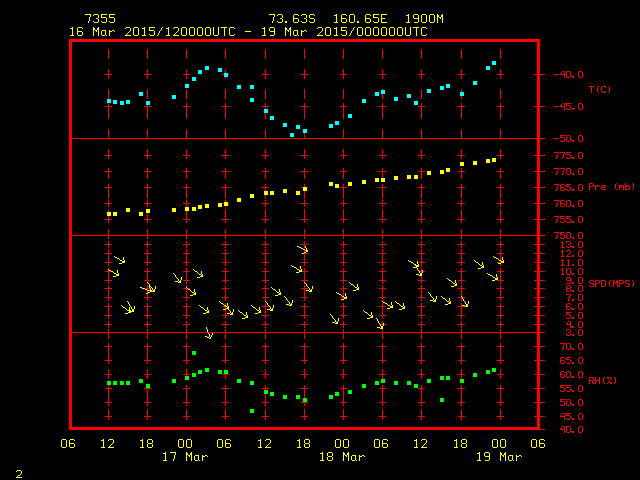Click the -40.0 temperature tick value
The width and height of the screenshot is (640, 480).
pos(569,75)
